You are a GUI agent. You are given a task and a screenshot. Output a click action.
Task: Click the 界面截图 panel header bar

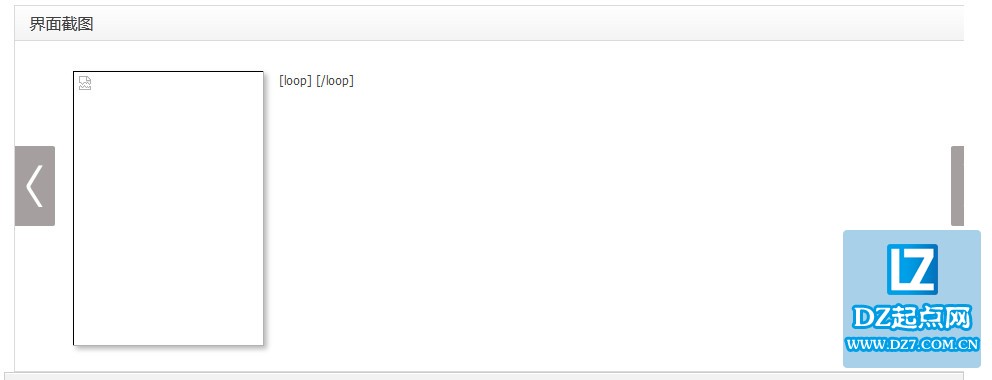(x=489, y=24)
